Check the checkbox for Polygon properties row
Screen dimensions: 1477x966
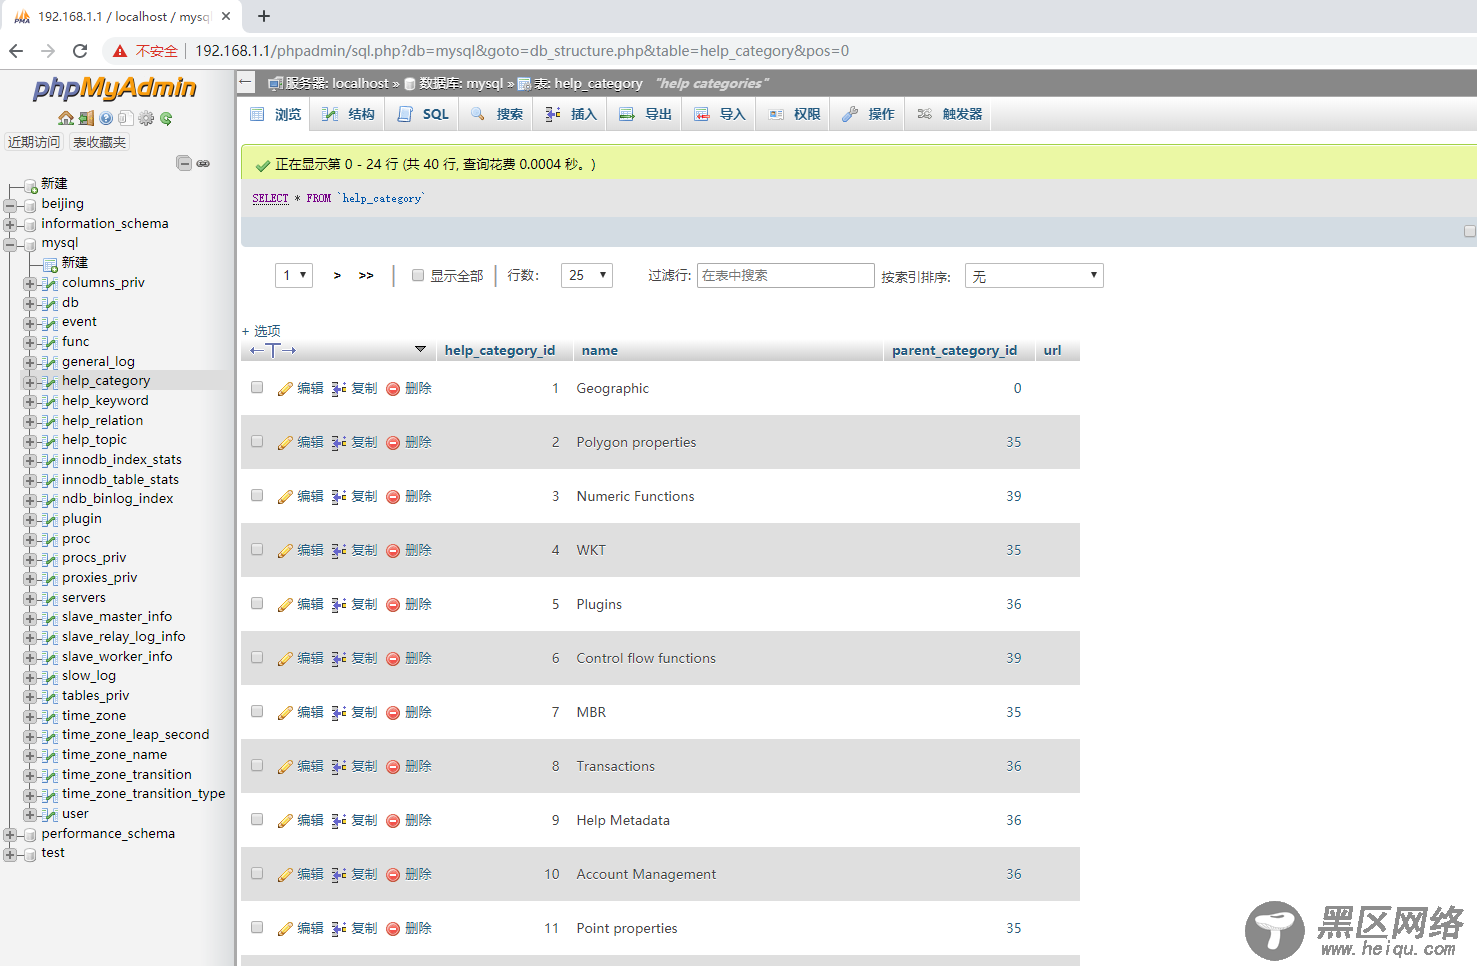pyautogui.click(x=257, y=442)
